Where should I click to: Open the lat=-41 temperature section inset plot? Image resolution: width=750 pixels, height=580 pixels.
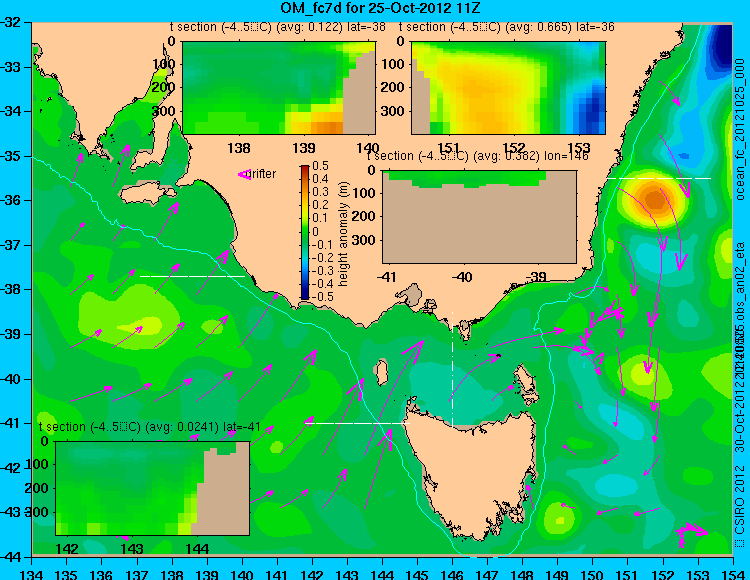[x=153, y=488]
